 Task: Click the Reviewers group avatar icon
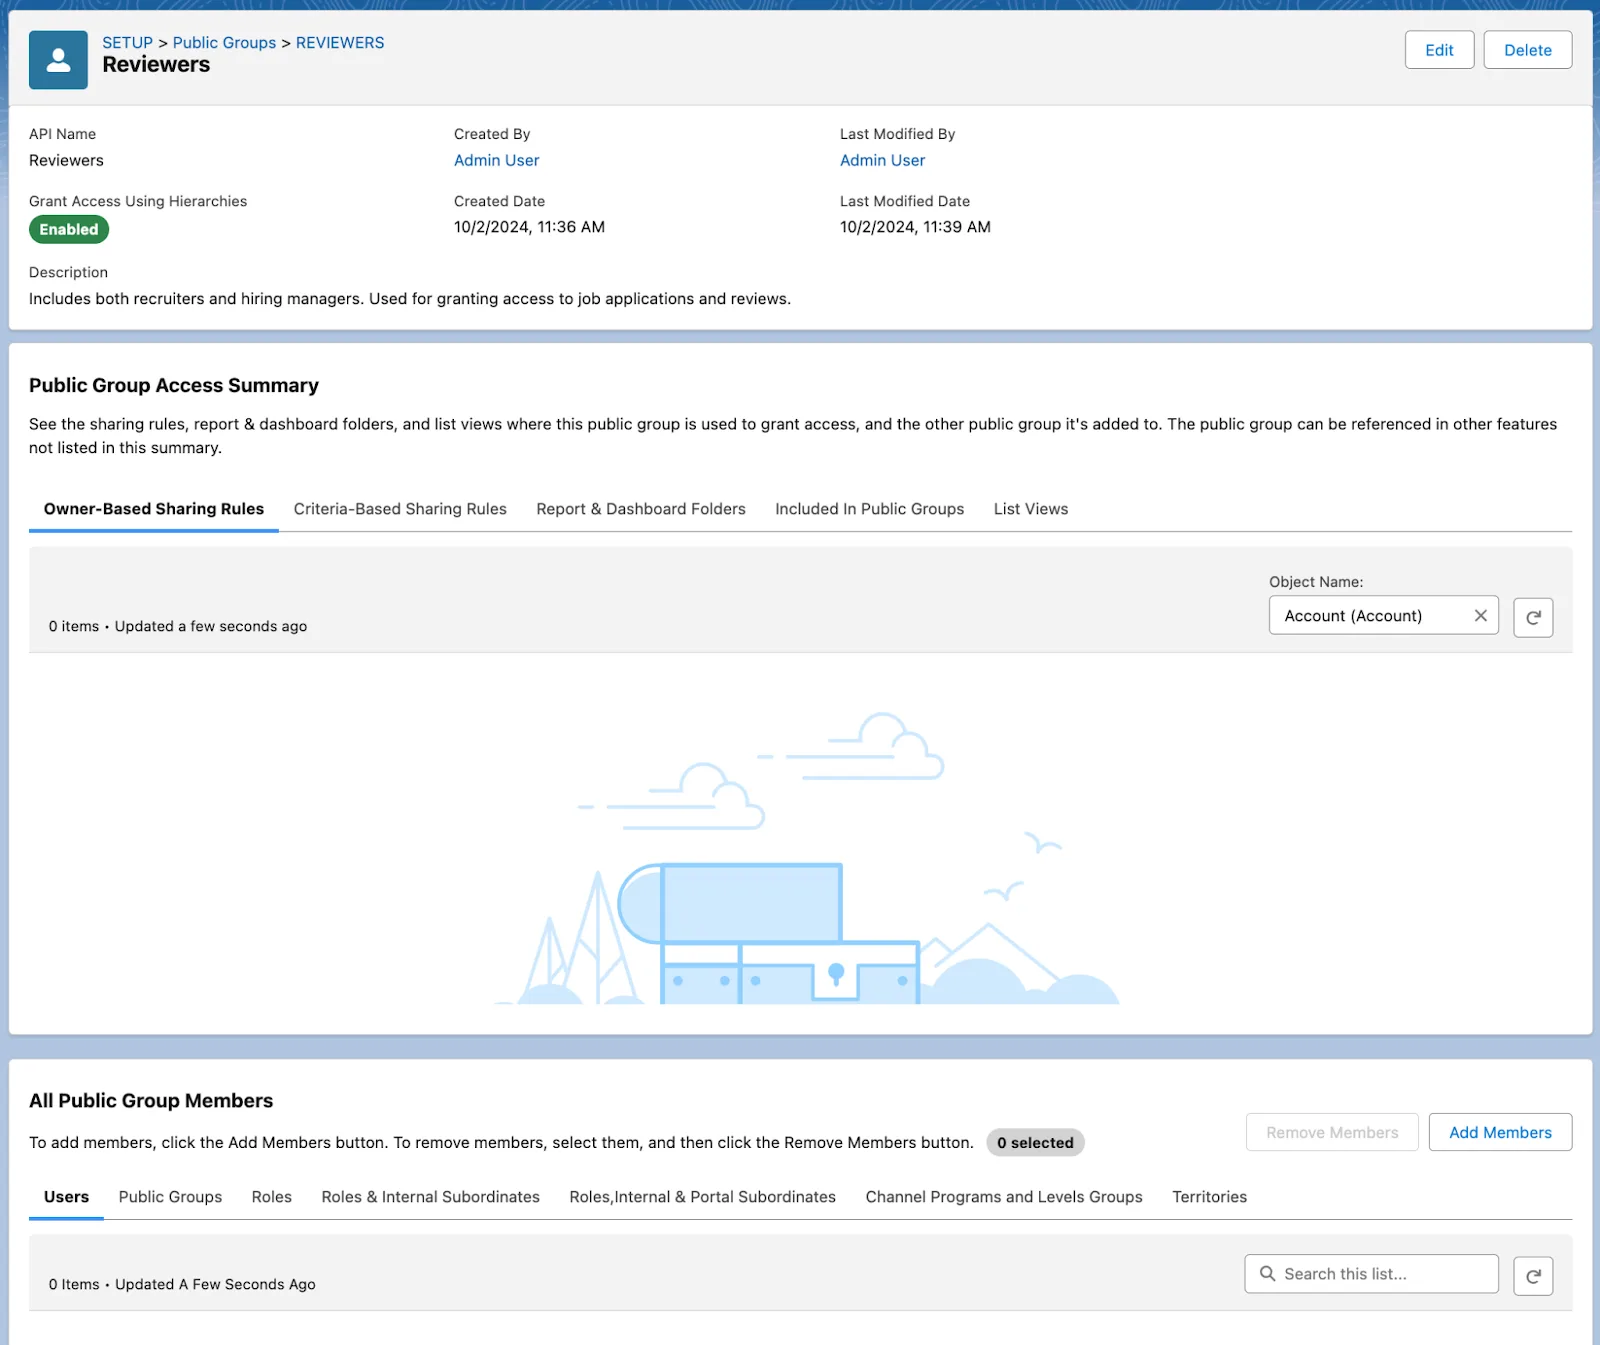58,60
